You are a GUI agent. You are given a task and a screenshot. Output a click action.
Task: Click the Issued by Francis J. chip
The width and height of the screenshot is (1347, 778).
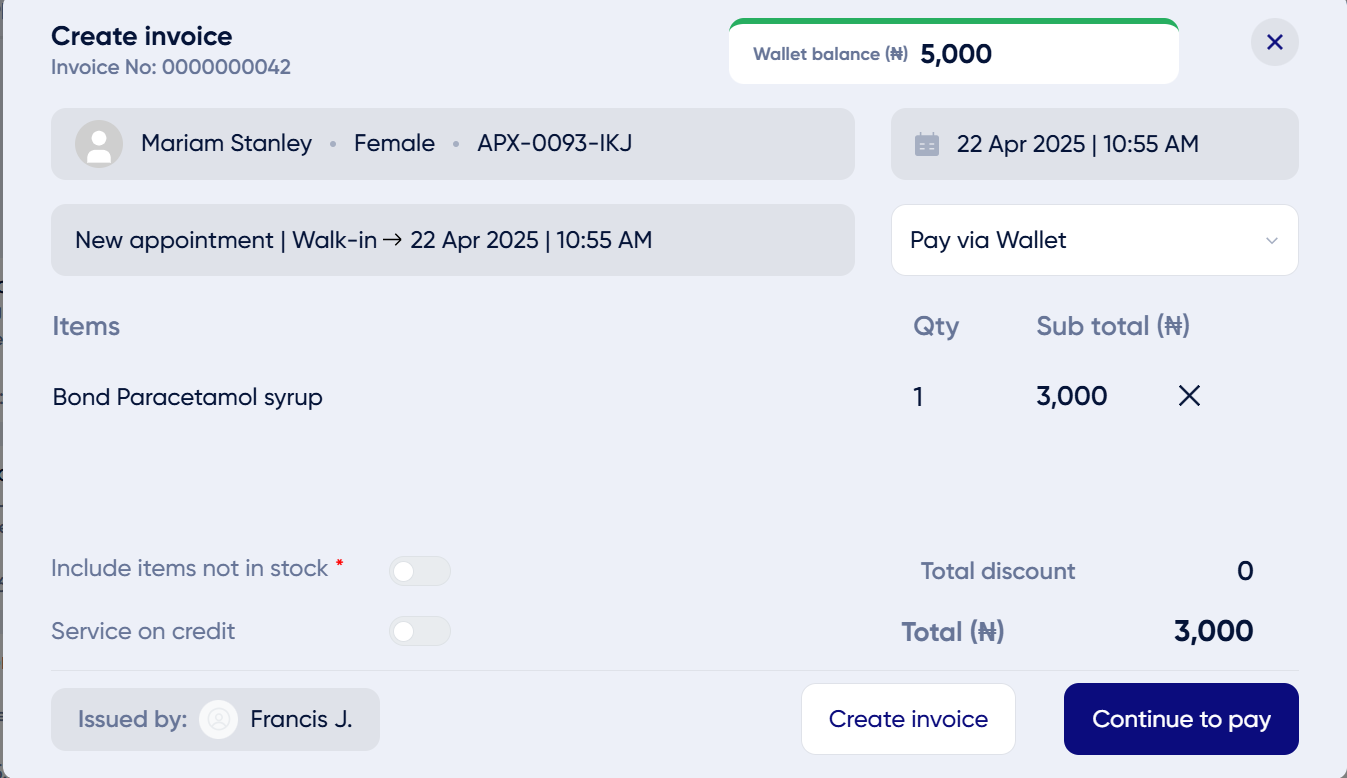tap(215, 719)
